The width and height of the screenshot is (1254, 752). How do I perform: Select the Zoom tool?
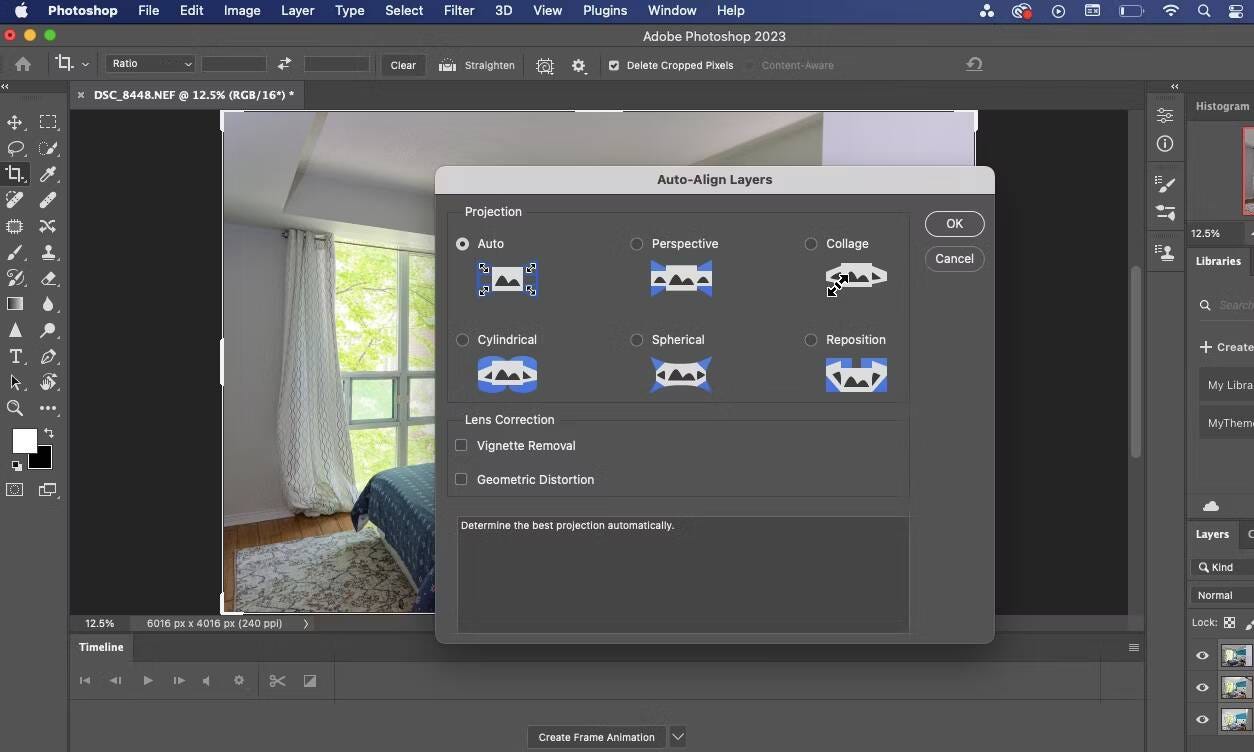[x=15, y=408]
